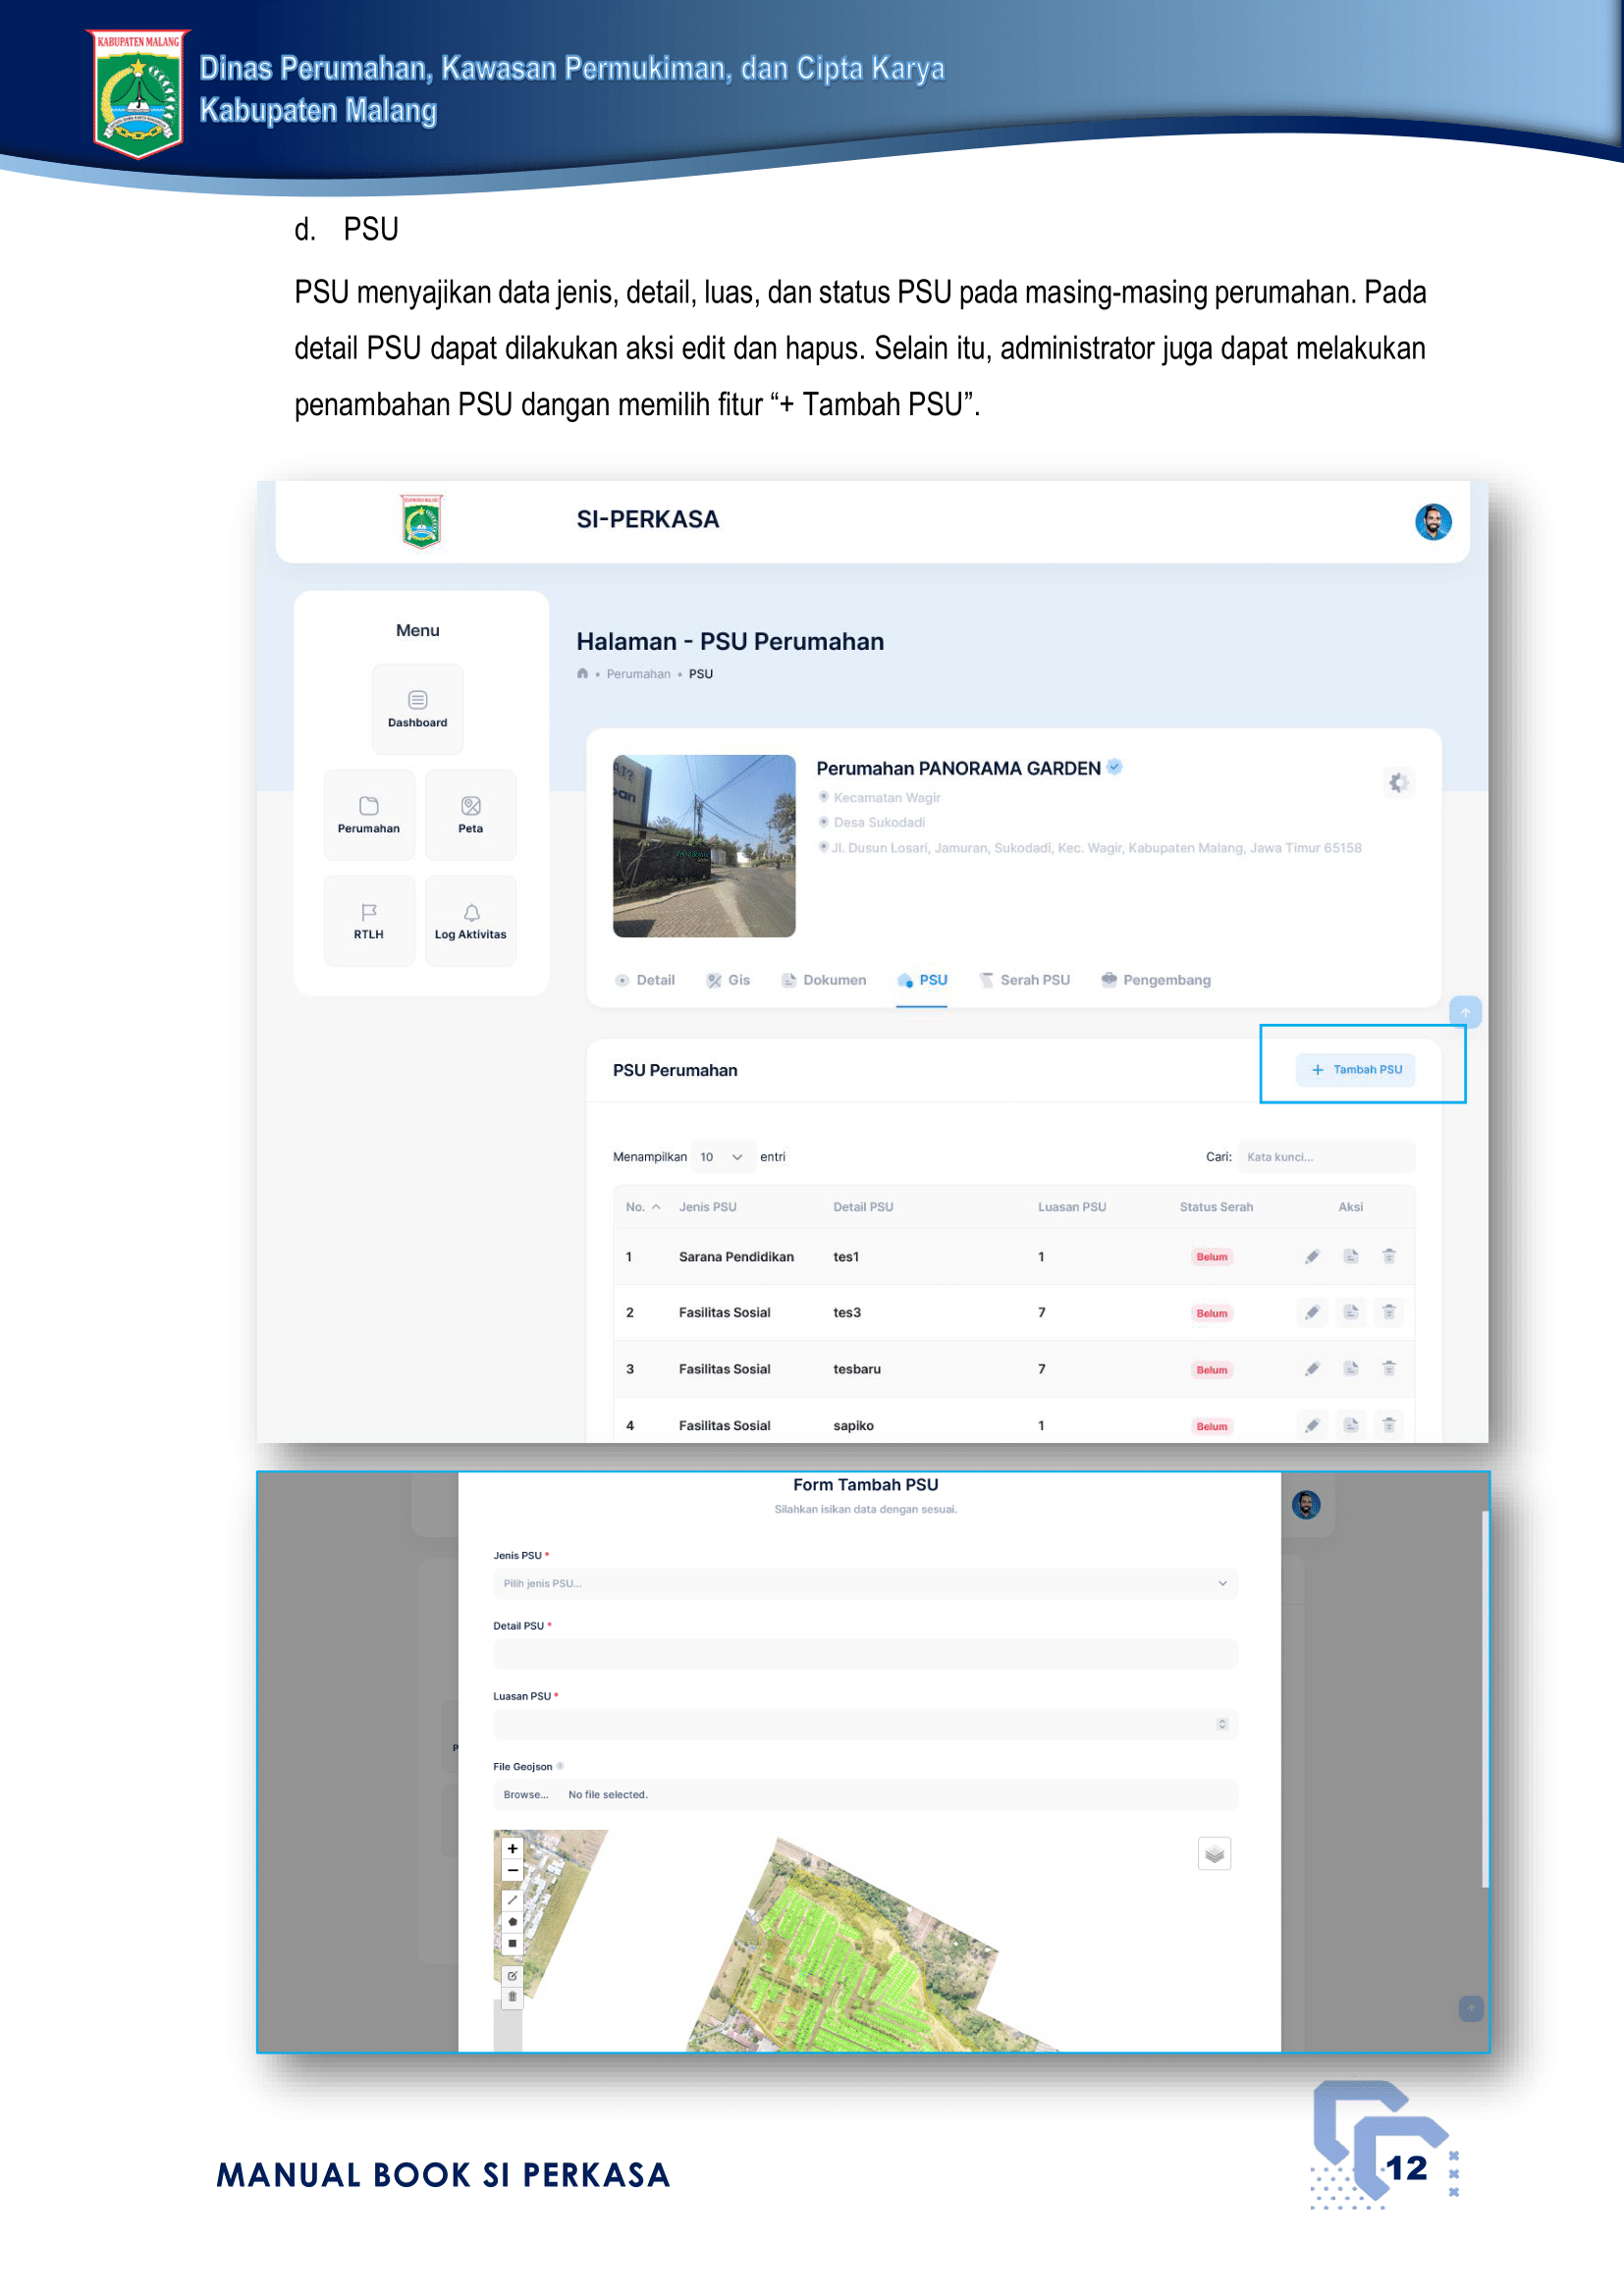Click the Log Aktivitas bell icon
1624x2296 pixels.
(471, 912)
